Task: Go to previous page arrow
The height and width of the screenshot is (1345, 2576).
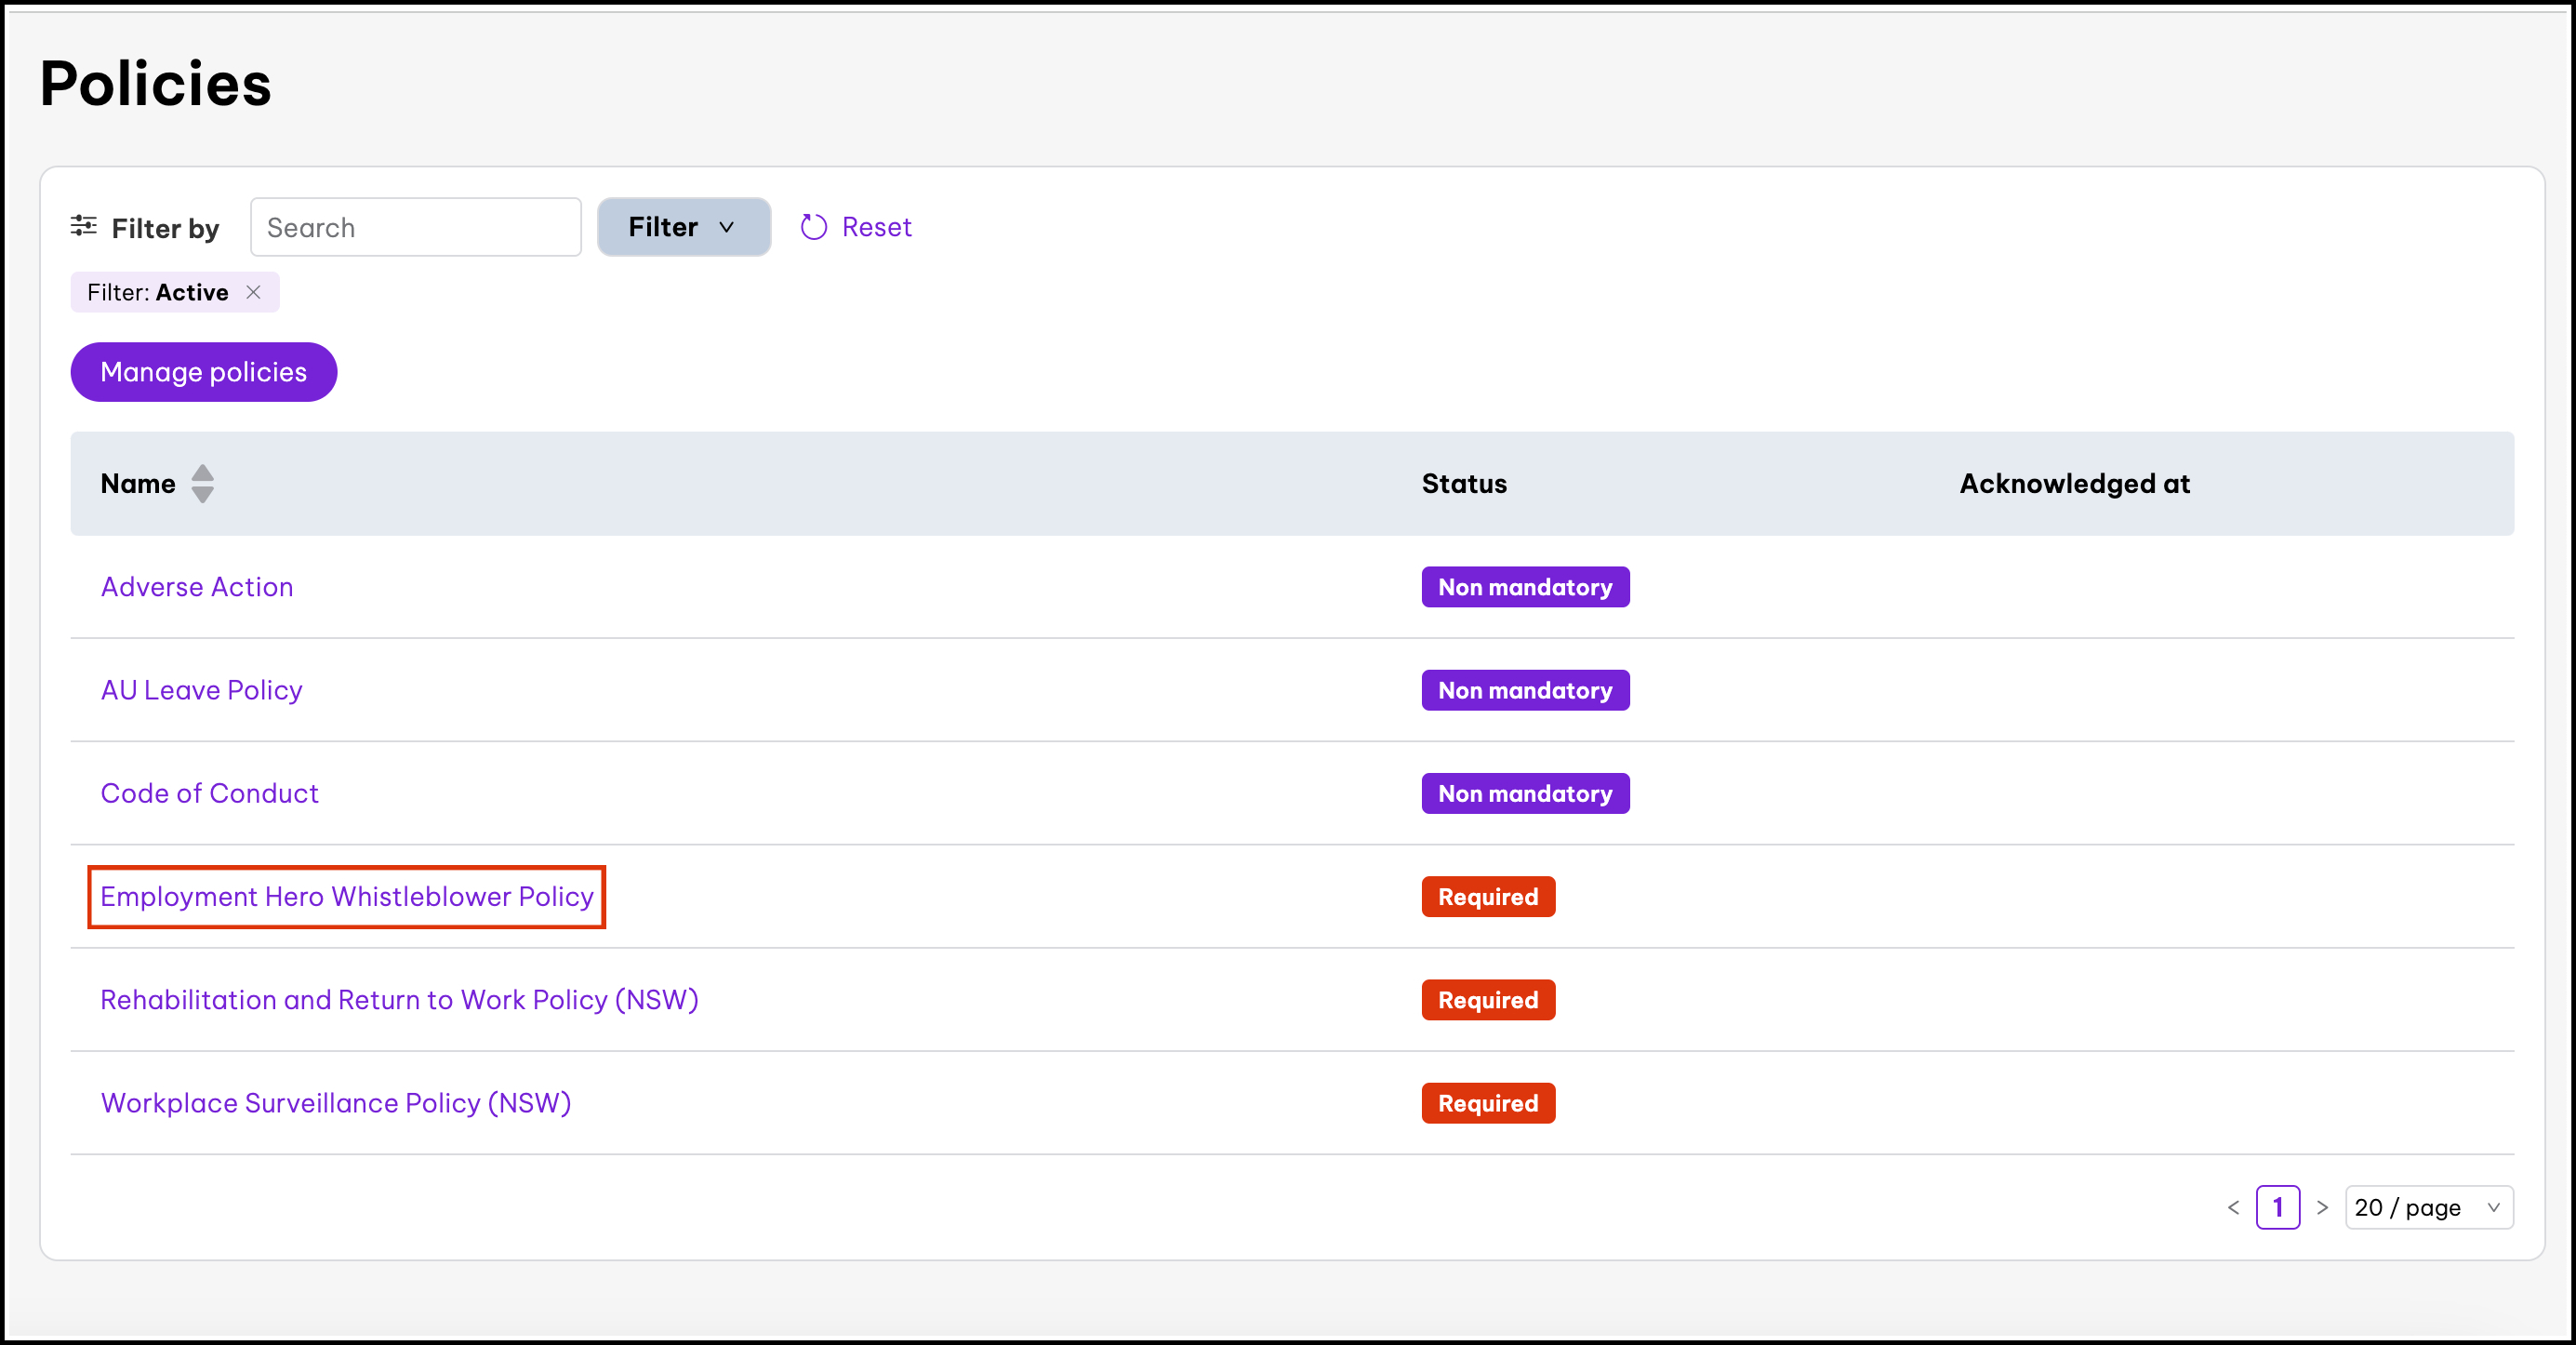Action: [2233, 1208]
